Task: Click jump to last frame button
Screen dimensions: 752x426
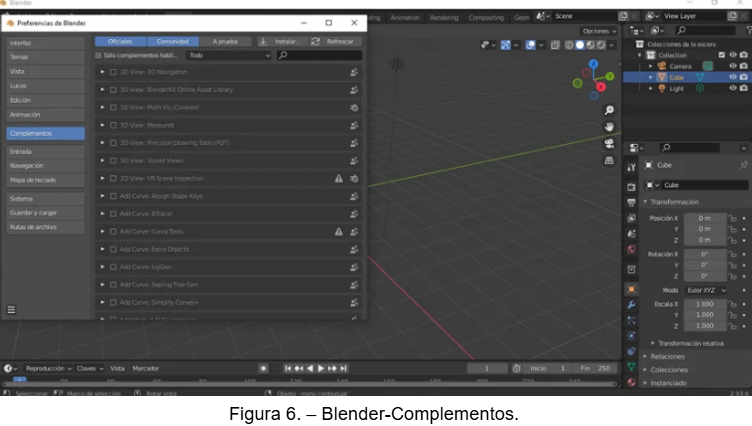Action: coord(343,368)
